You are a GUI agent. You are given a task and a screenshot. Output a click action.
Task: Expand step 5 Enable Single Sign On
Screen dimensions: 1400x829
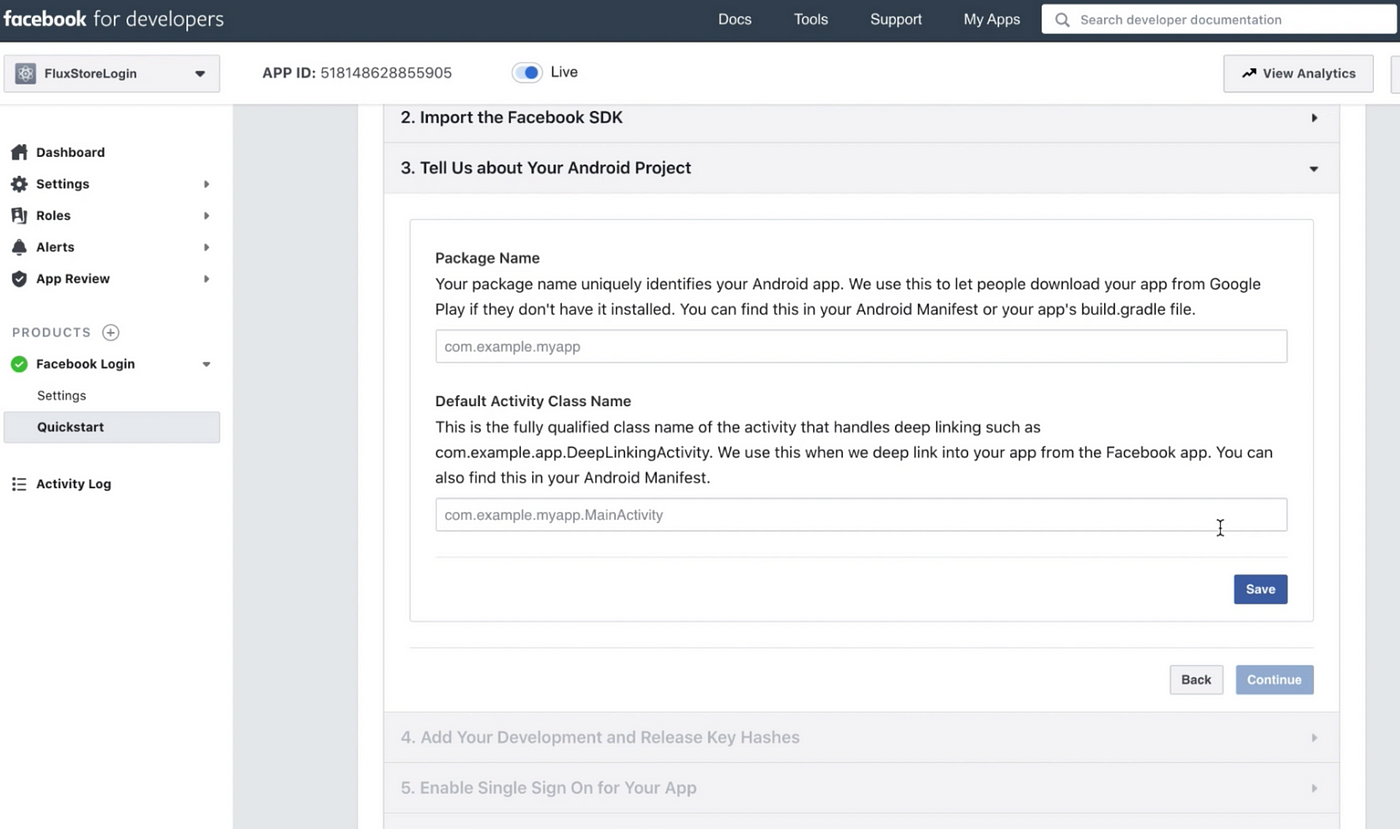coord(861,788)
